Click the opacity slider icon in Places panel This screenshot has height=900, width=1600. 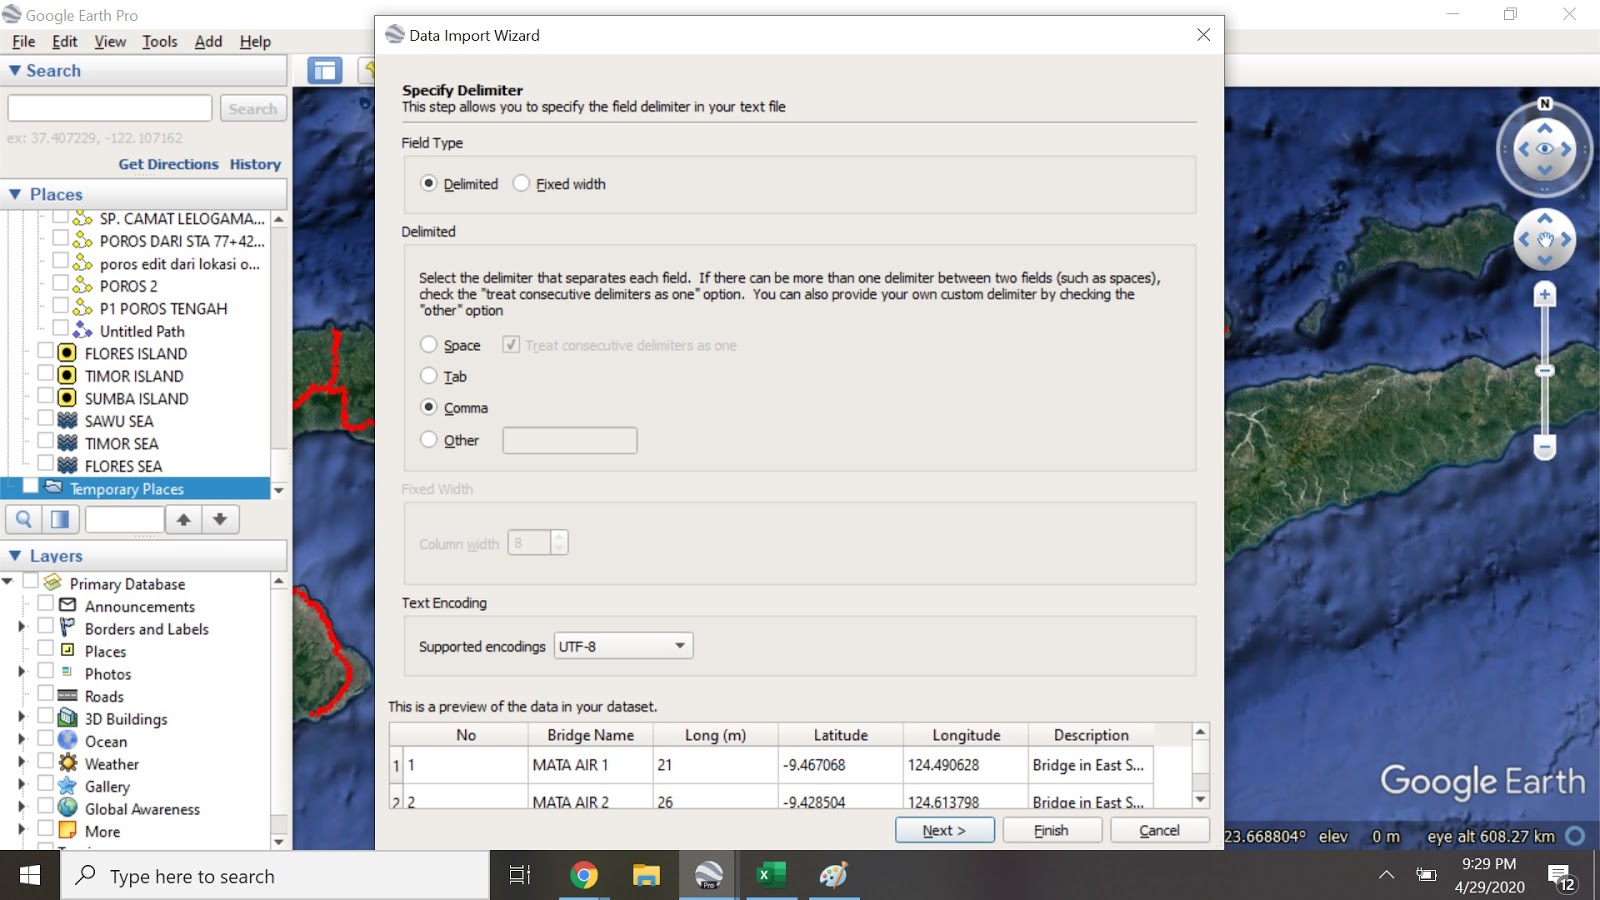(60, 519)
